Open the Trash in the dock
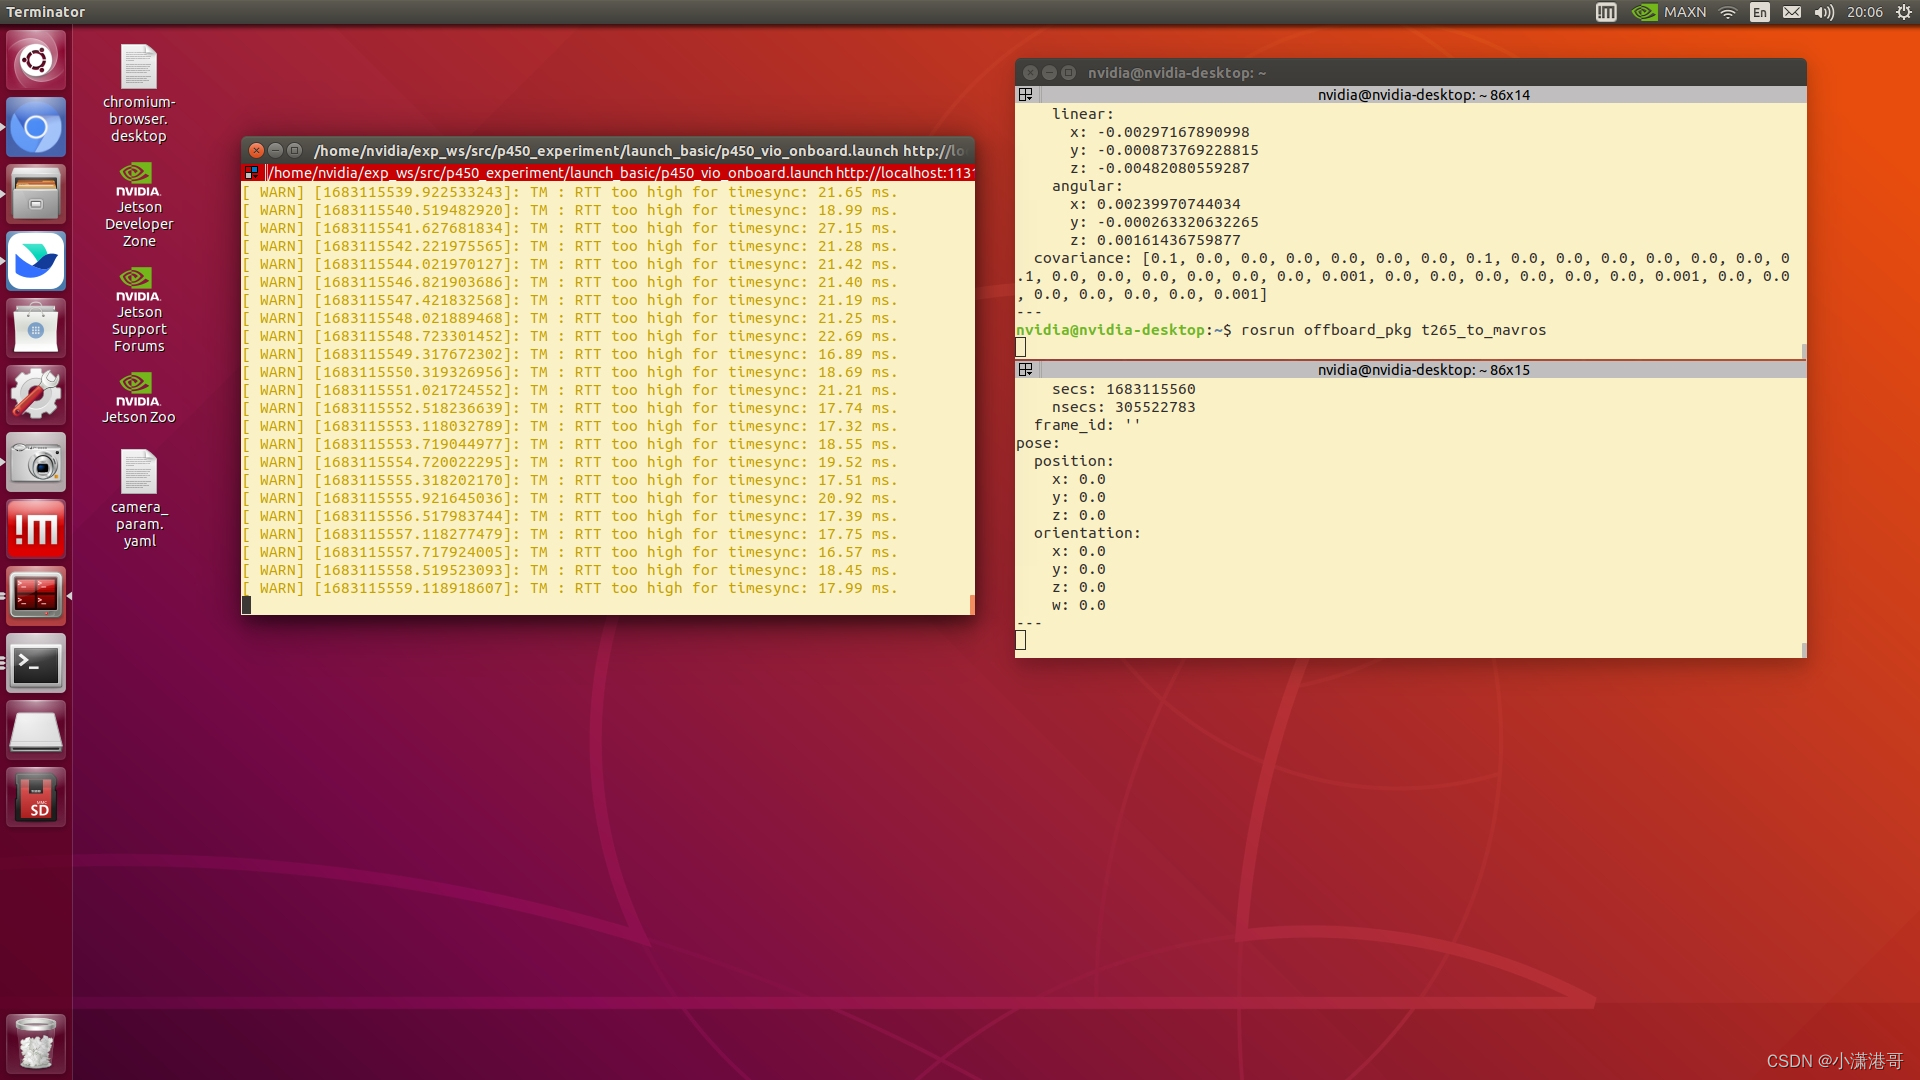The image size is (1920, 1080). [x=36, y=1043]
